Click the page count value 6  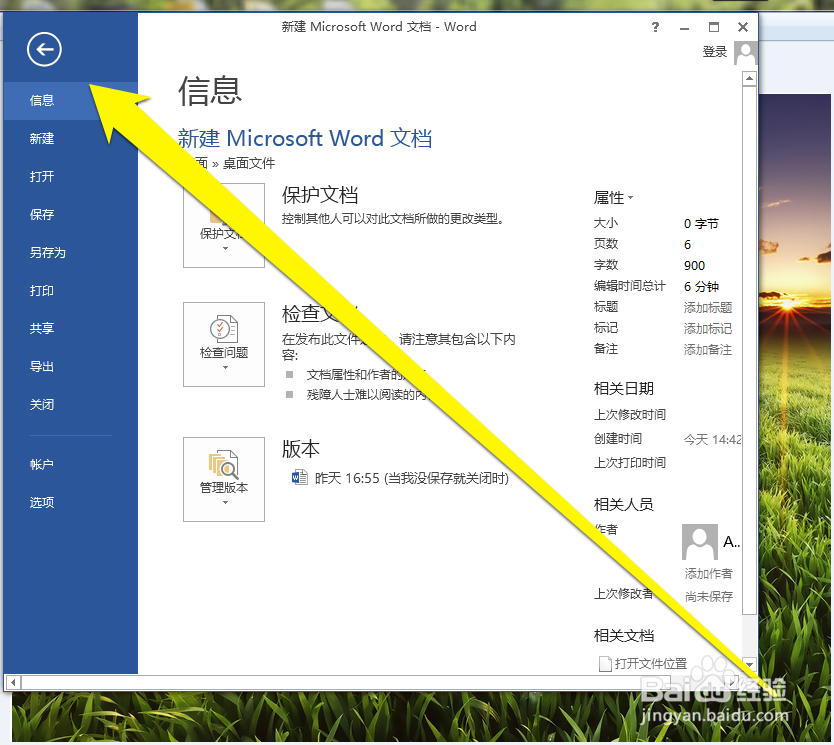(687, 245)
